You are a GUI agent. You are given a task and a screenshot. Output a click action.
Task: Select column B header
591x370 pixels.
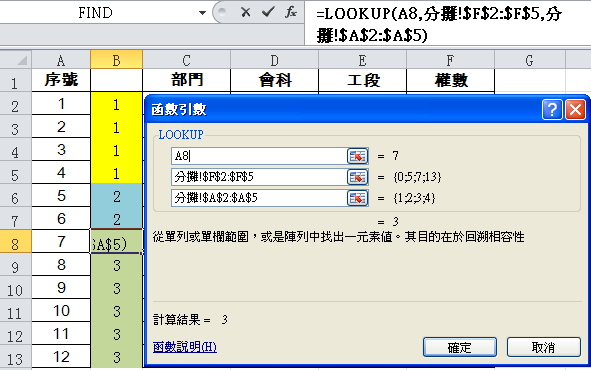coord(116,60)
